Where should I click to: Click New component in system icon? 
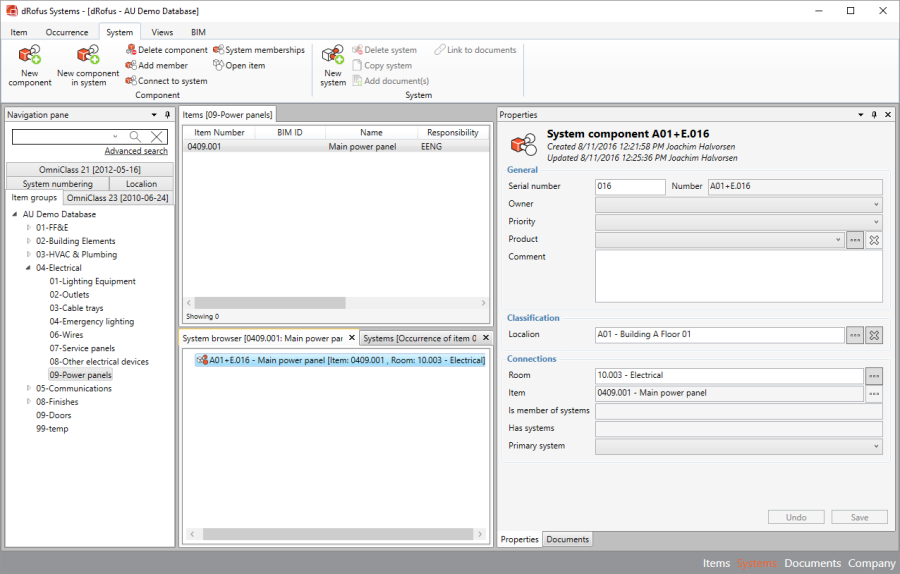tap(87, 56)
